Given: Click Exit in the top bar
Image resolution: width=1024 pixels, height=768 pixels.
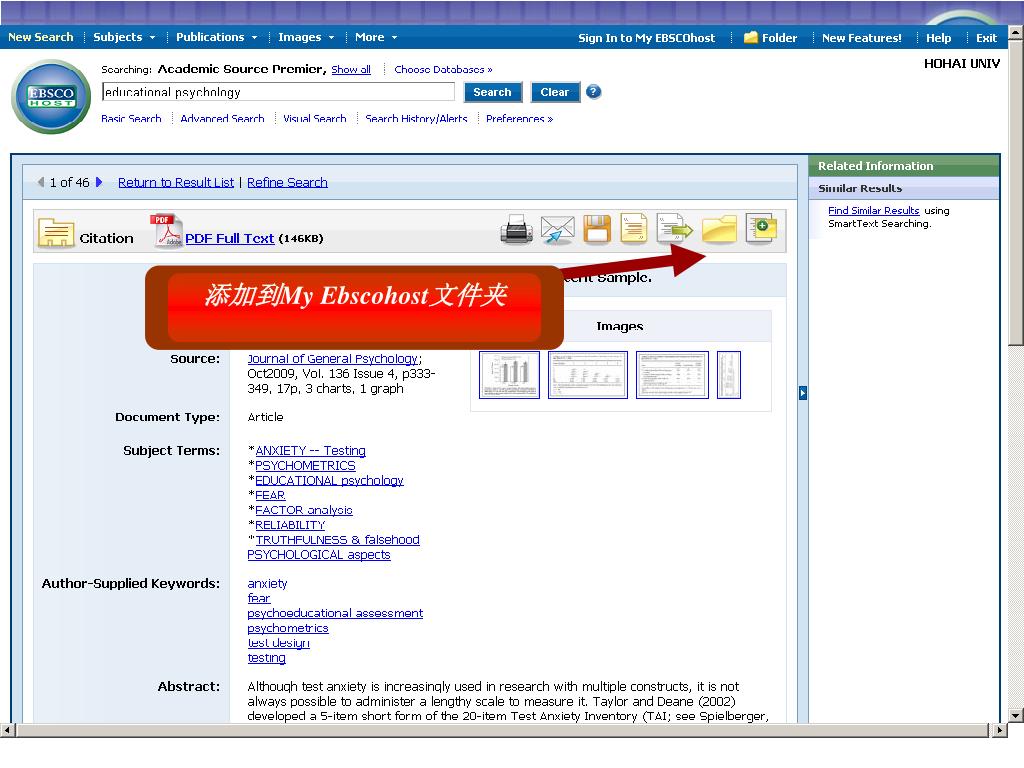Looking at the screenshot, I should [x=986, y=38].
